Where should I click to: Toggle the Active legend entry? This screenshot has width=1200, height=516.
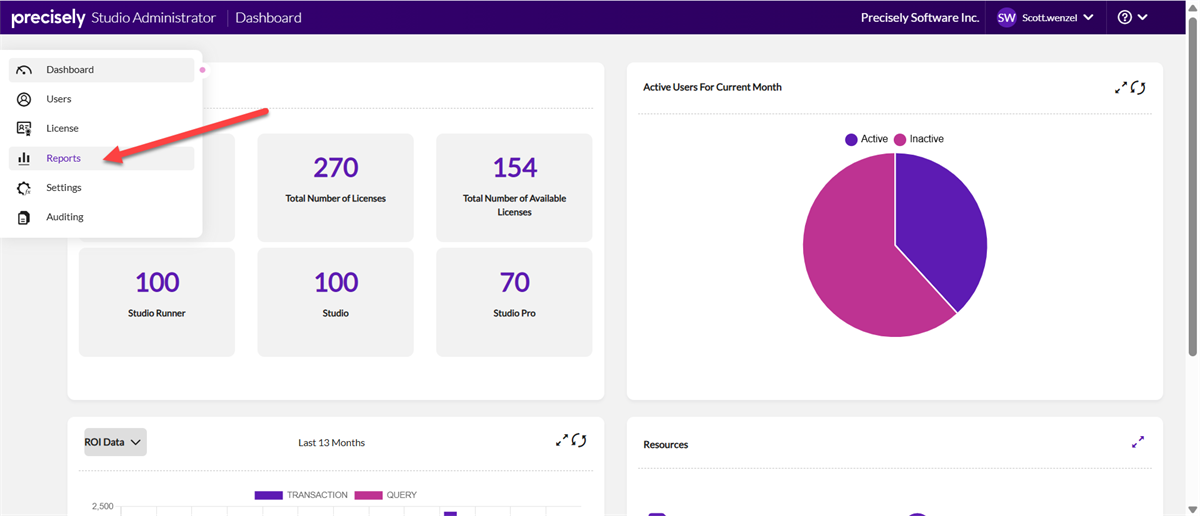coord(866,139)
